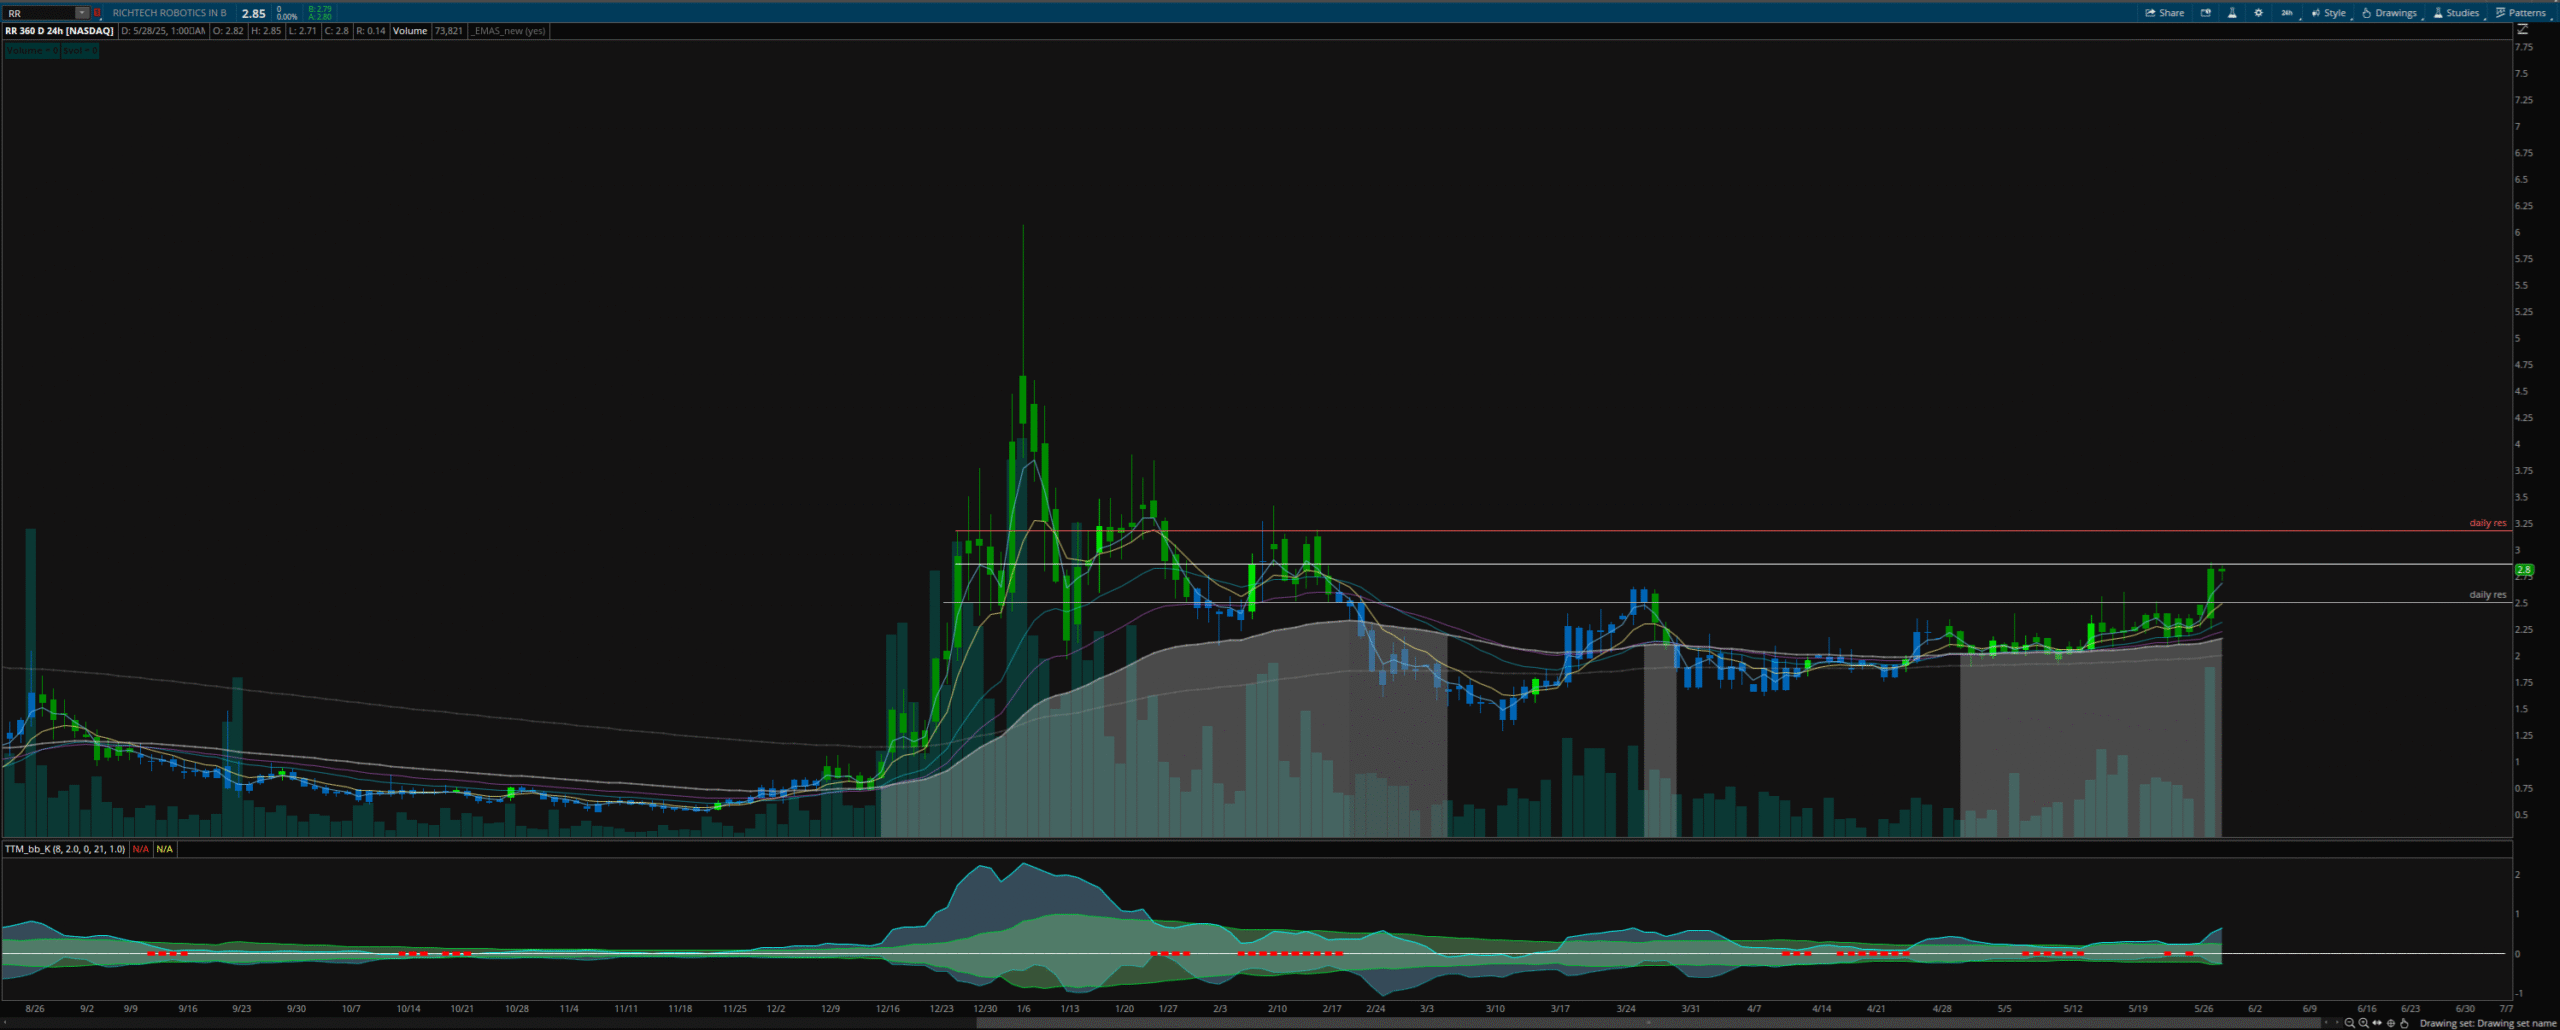Open the Patterns menu

coord(2520,13)
